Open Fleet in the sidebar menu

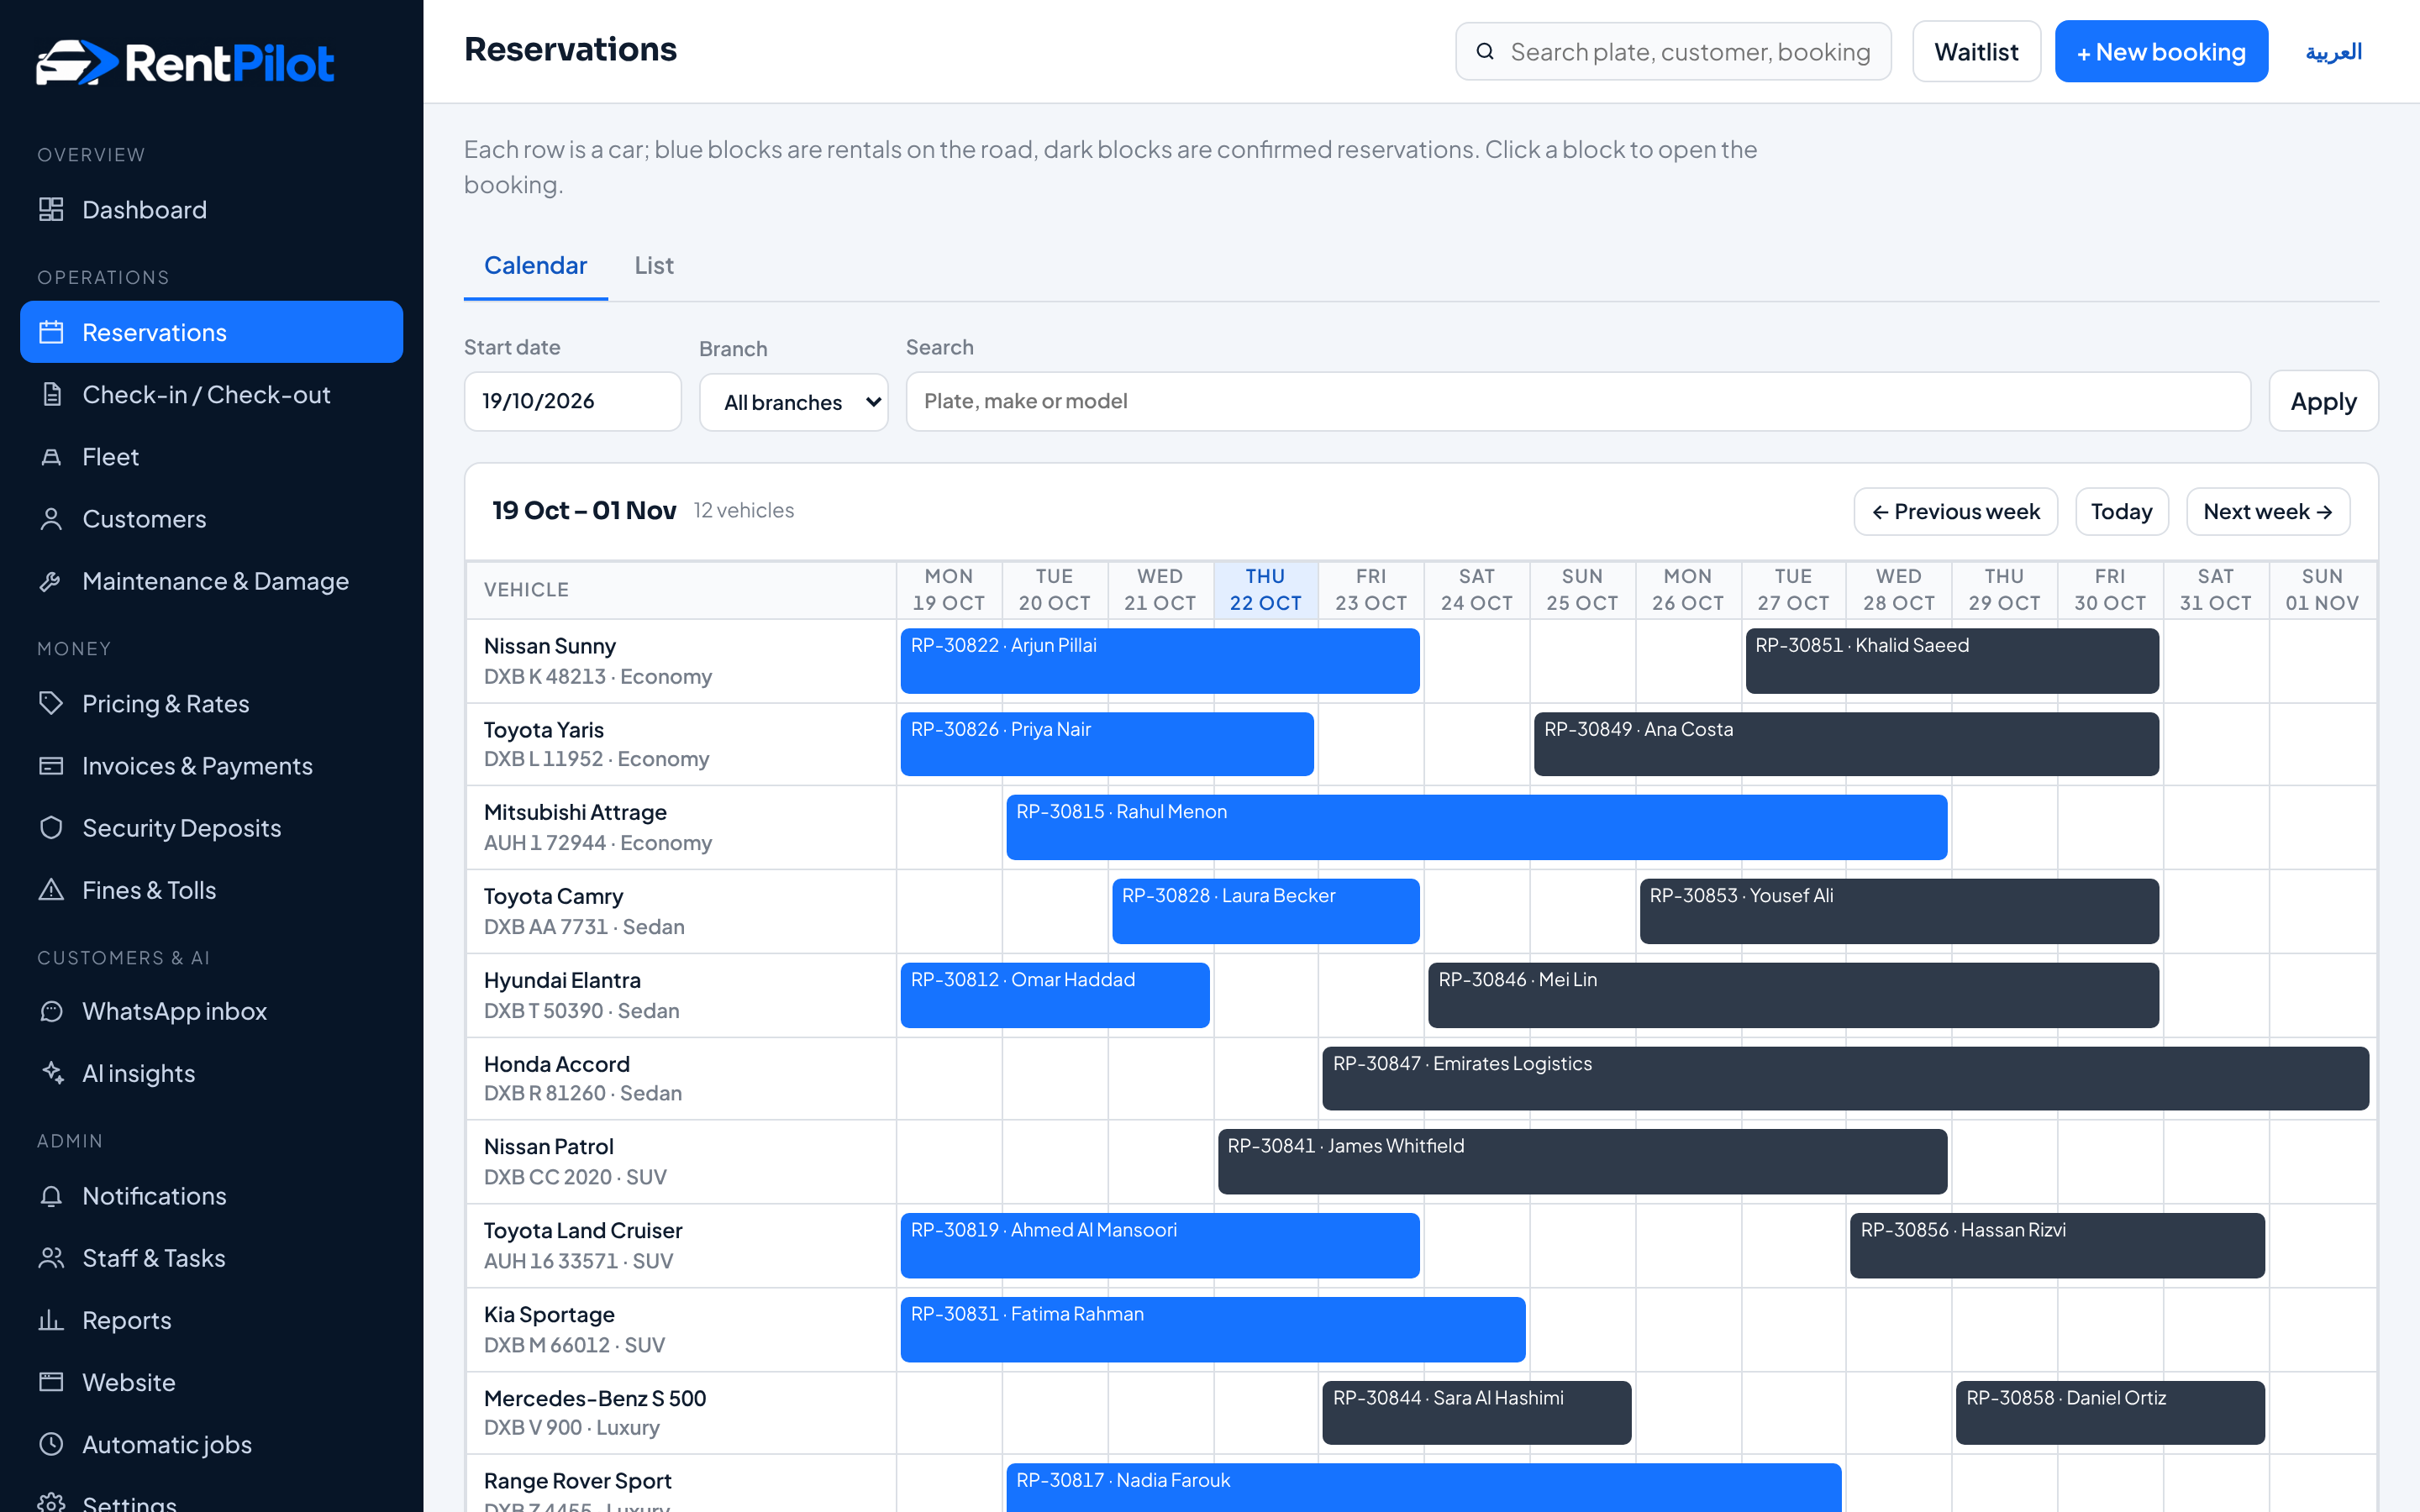(x=211, y=456)
